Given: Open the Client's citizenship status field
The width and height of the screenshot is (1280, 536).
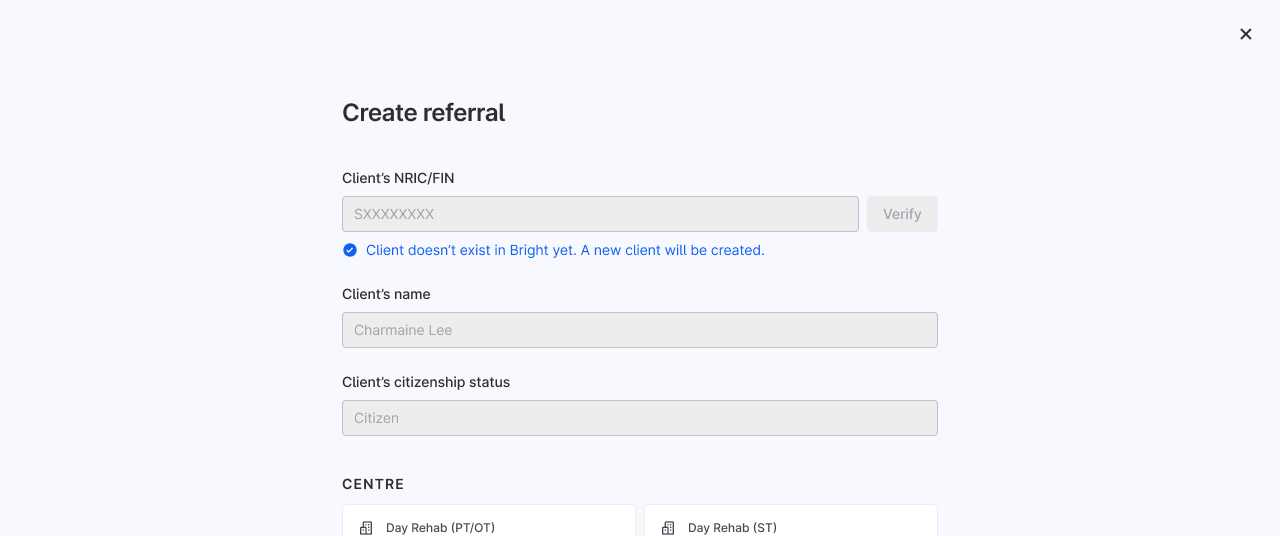Looking at the screenshot, I should point(640,418).
